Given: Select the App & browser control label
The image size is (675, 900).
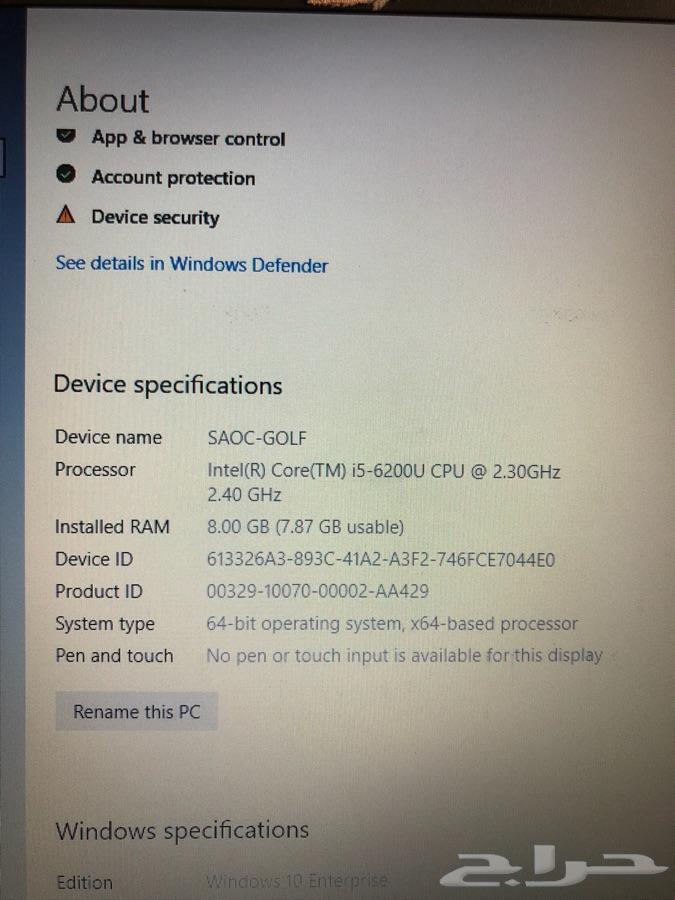Looking at the screenshot, I should click(188, 138).
